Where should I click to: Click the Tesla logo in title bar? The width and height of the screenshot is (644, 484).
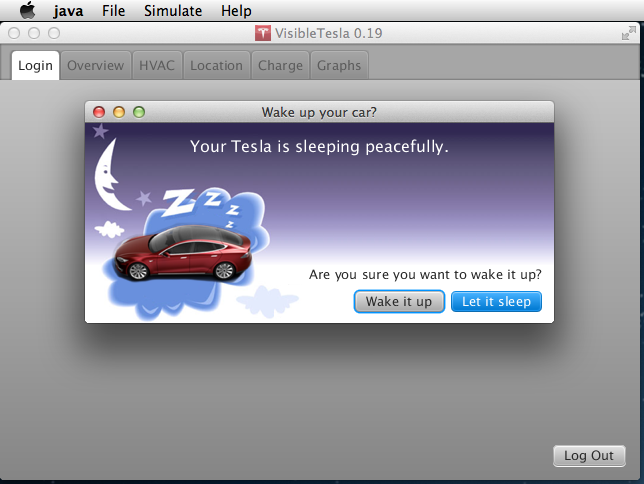click(x=263, y=33)
